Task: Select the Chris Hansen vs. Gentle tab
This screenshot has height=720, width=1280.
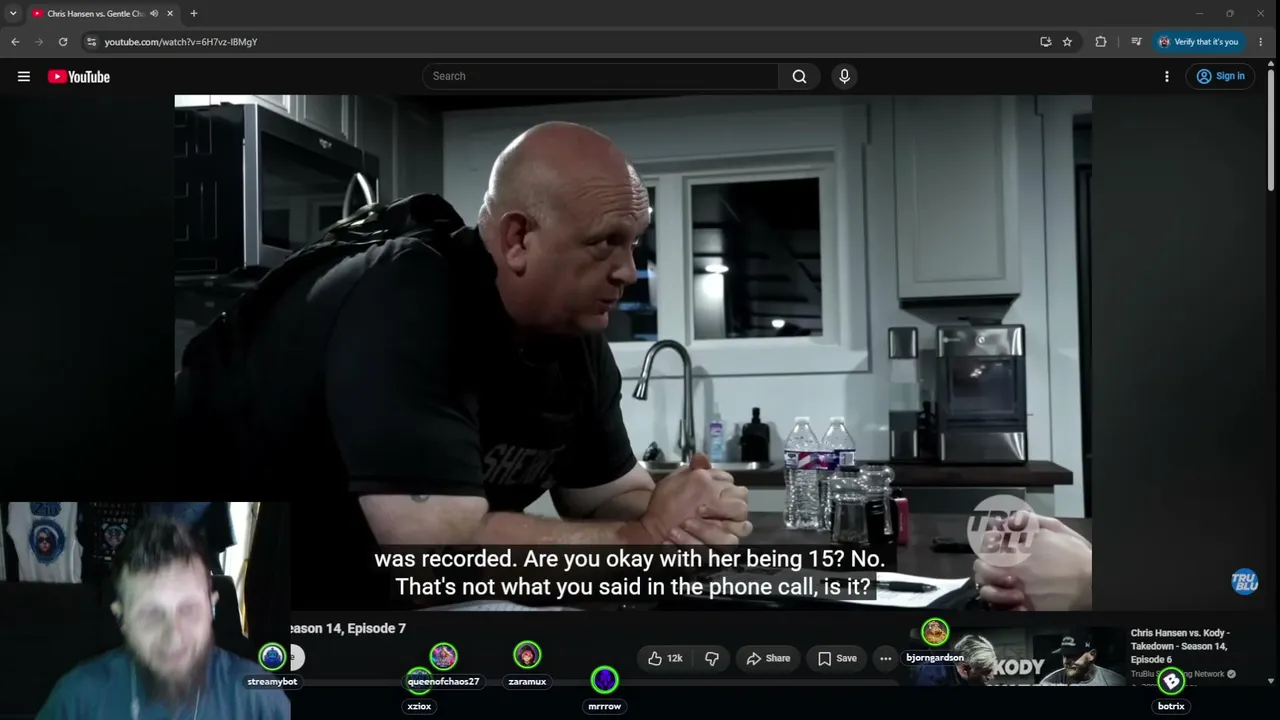Action: tap(95, 13)
